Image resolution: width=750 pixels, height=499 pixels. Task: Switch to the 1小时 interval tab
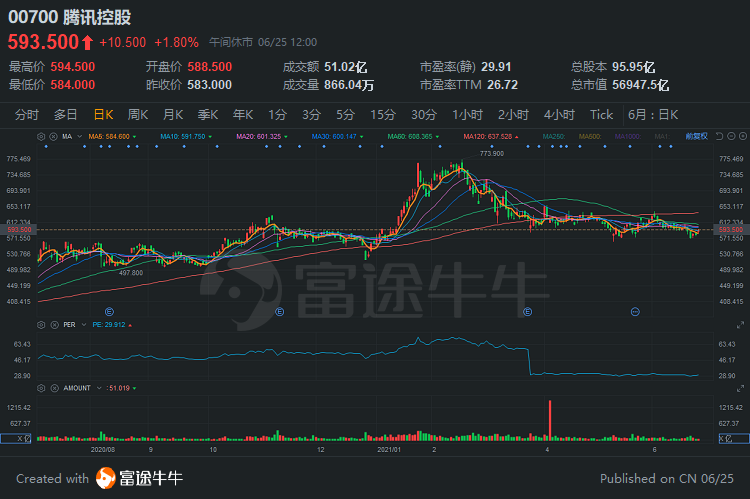[x=468, y=115]
